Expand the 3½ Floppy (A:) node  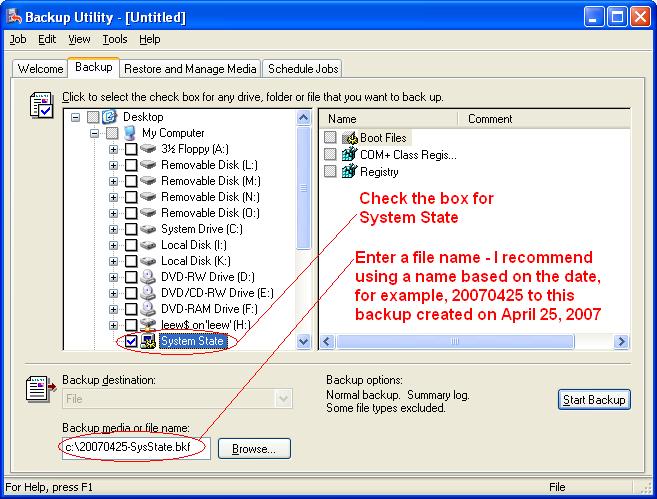pos(114,149)
